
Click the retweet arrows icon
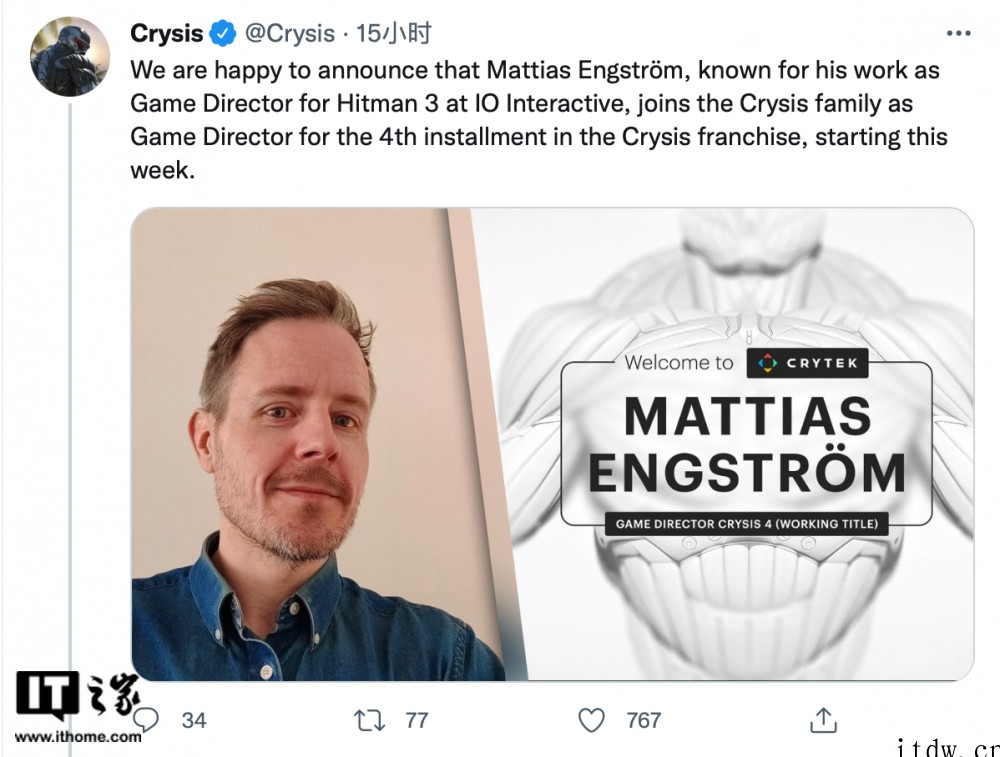point(369,721)
